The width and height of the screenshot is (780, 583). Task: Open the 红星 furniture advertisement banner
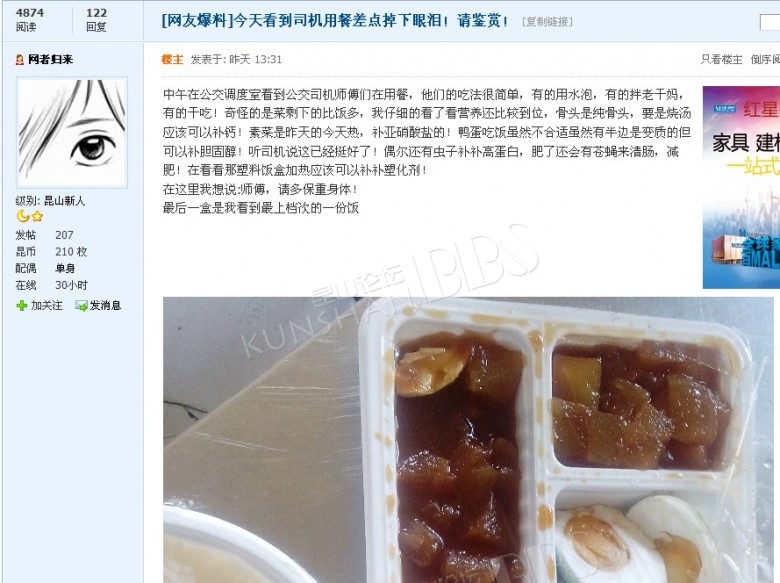(741, 187)
